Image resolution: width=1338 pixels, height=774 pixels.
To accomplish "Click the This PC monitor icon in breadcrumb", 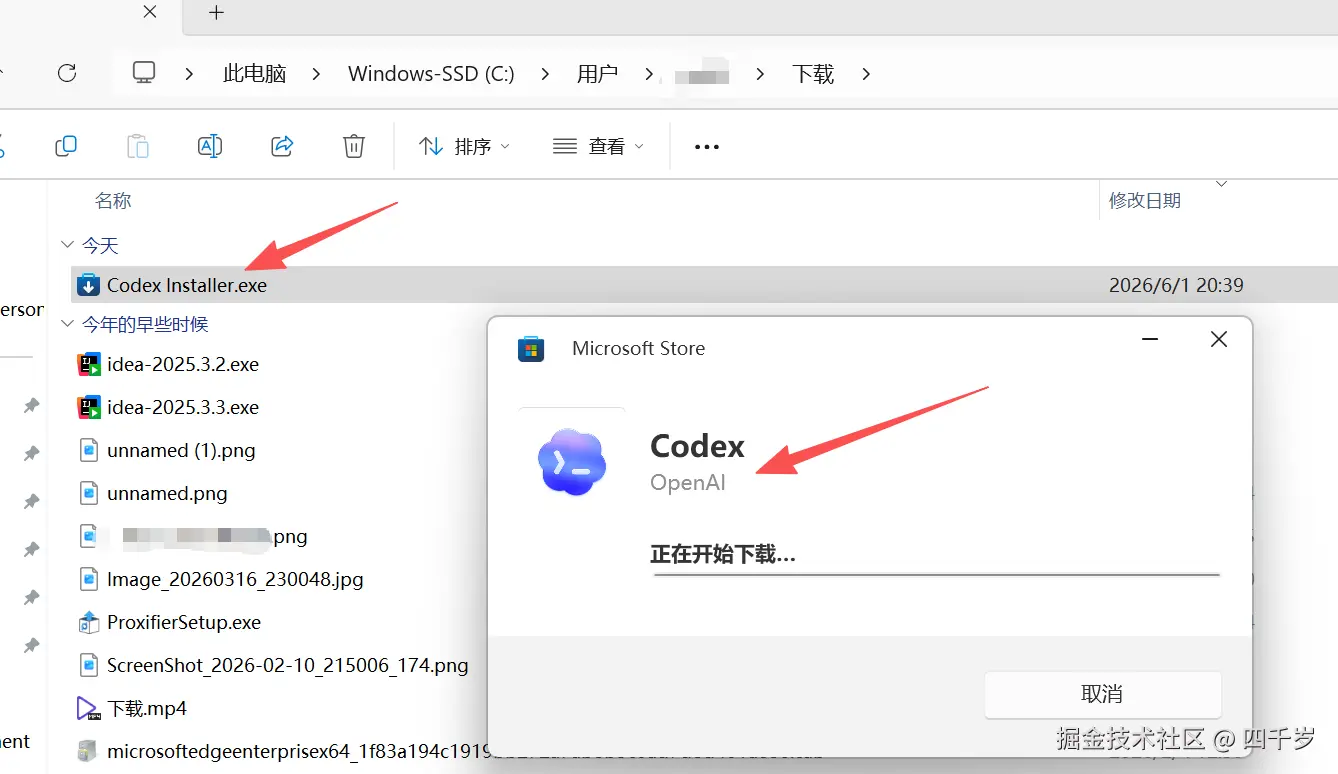I will point(145,73).
